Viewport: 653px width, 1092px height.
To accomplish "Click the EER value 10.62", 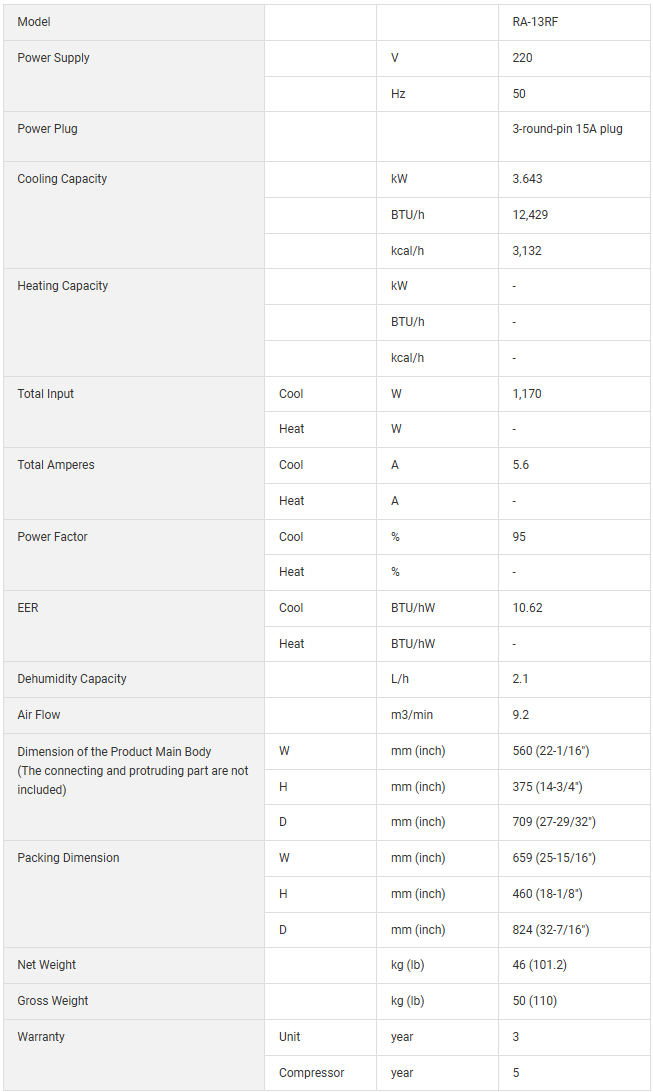I will (x=527, y=608).
